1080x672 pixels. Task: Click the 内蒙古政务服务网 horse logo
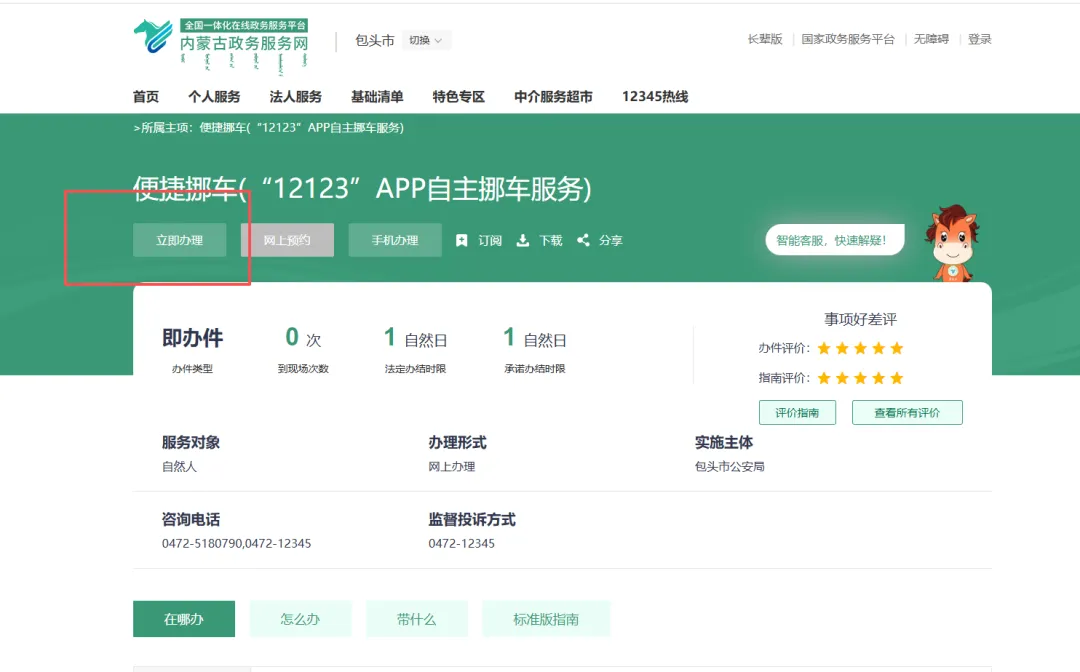point(153,36)
